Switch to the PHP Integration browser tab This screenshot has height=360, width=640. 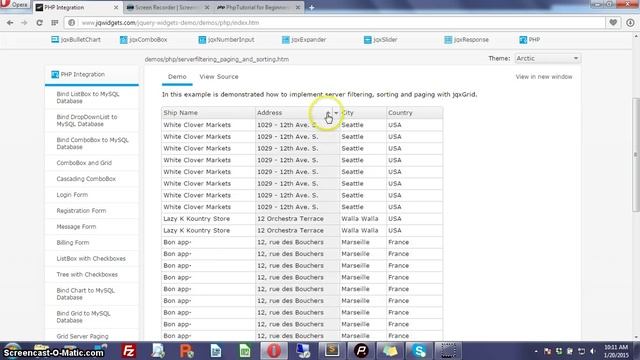pos(76,8)
